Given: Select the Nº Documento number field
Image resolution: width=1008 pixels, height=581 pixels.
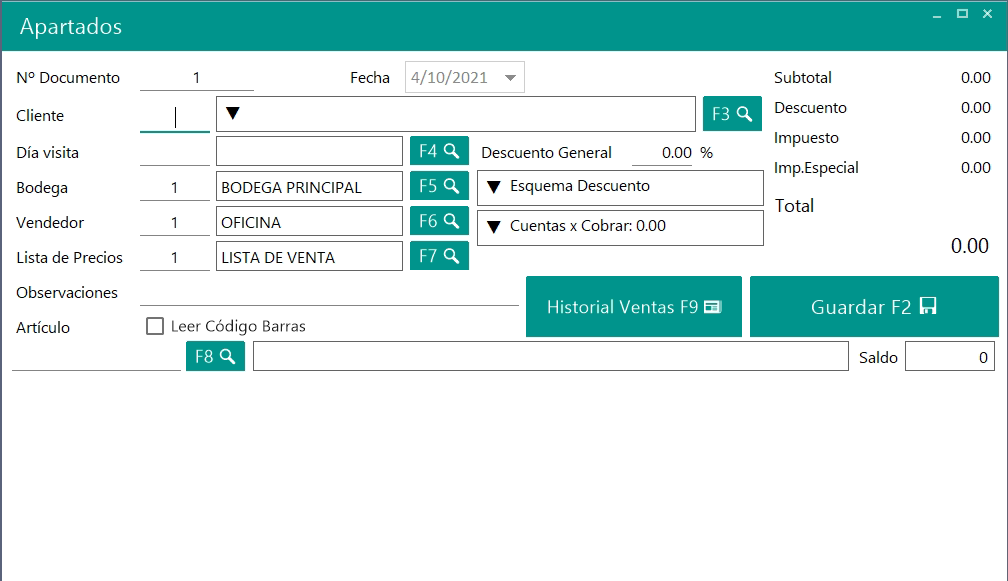Looking at the screenshot, I should pos(197,78).
